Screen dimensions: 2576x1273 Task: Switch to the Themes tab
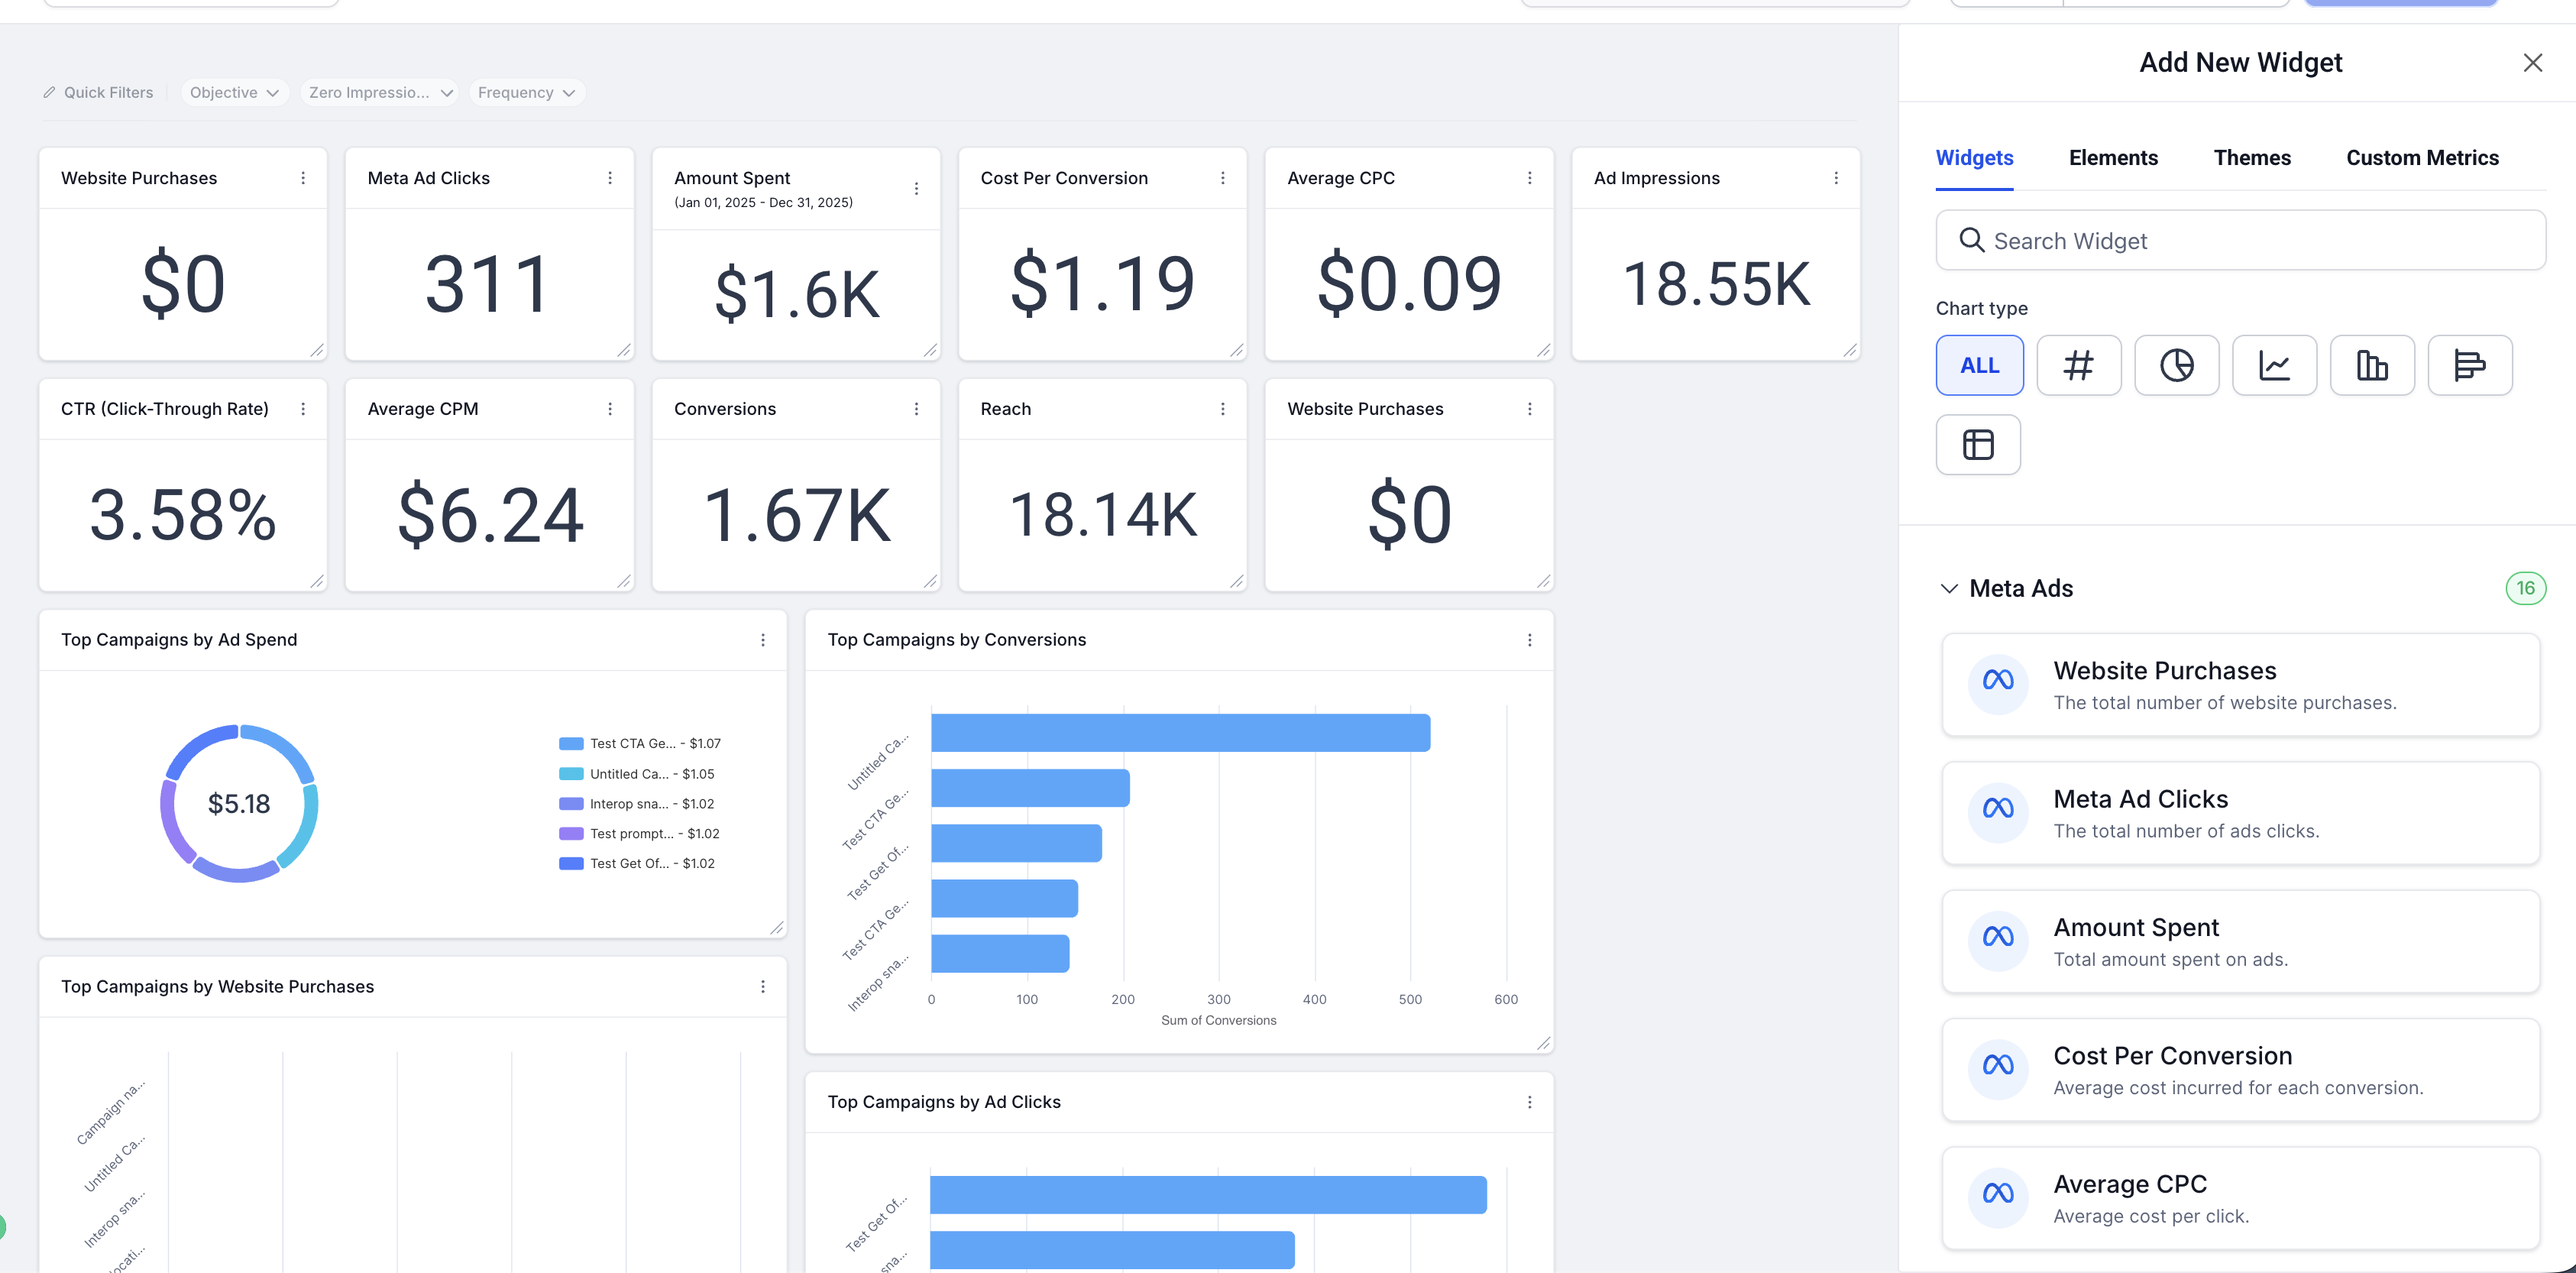2251,158
